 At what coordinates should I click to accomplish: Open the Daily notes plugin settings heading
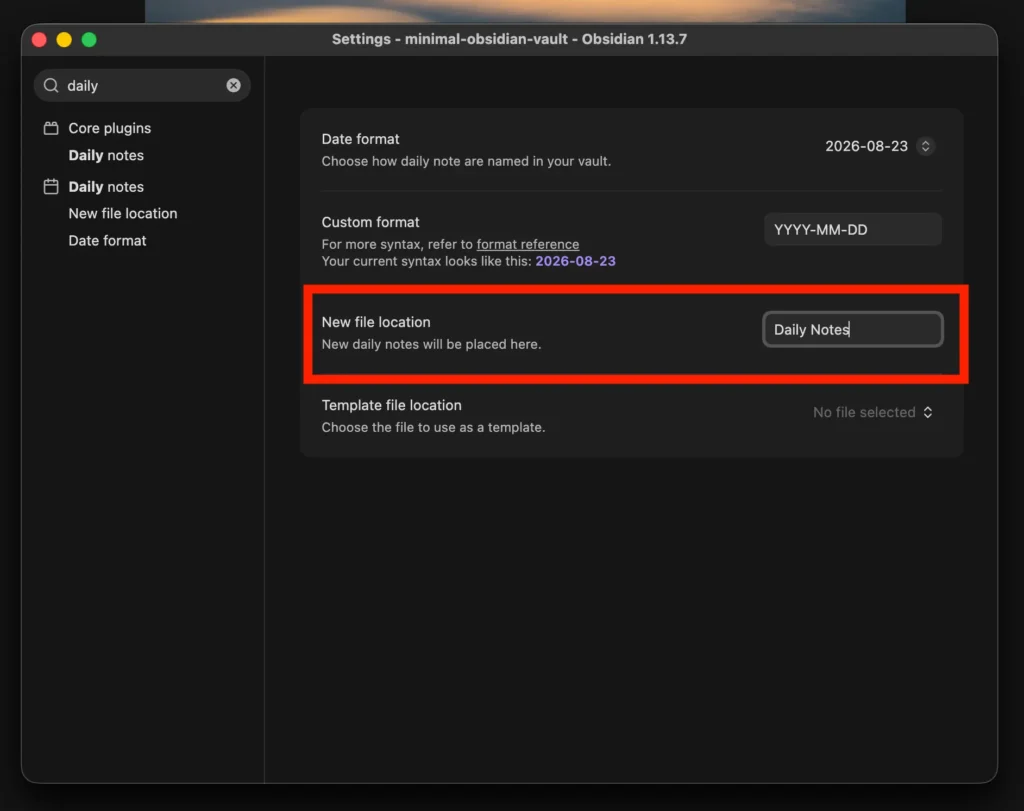(x=106, y=187)
